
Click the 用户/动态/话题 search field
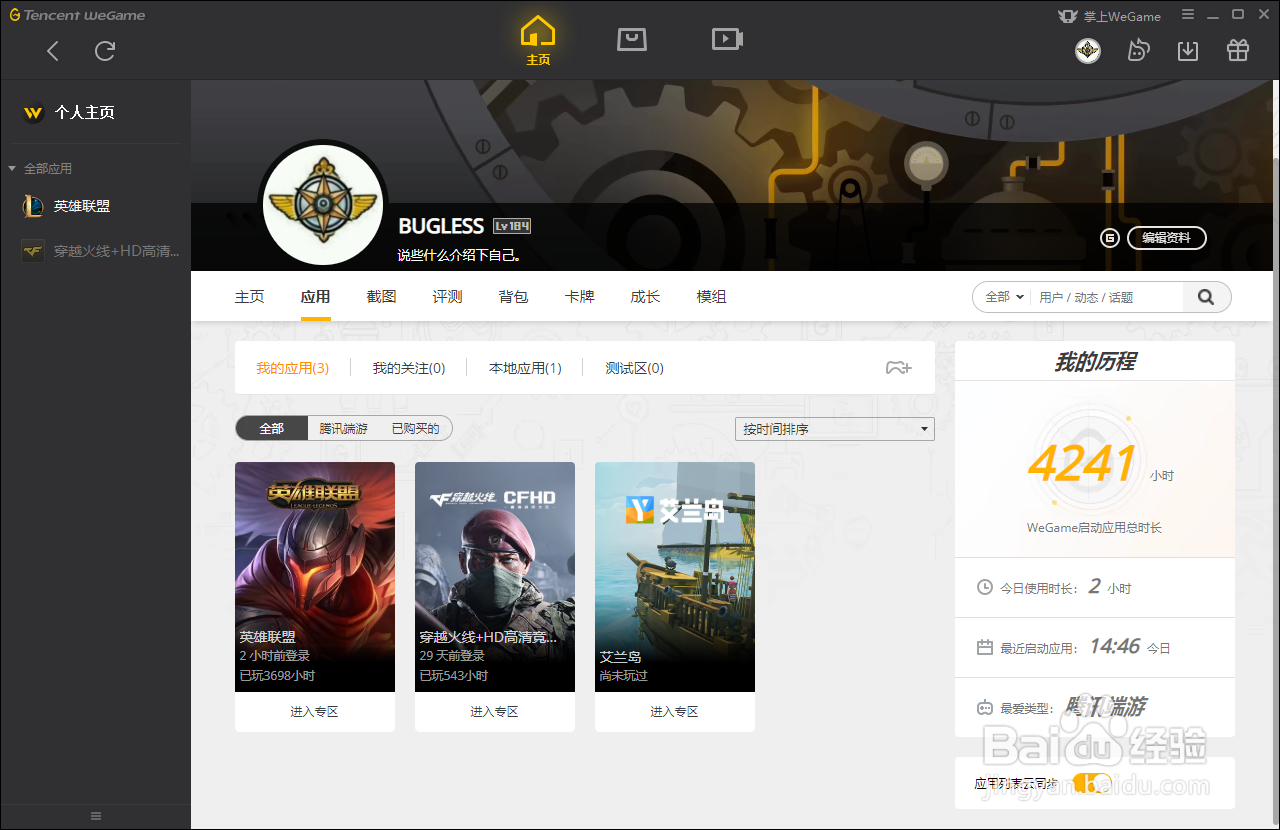[1108, 297]
